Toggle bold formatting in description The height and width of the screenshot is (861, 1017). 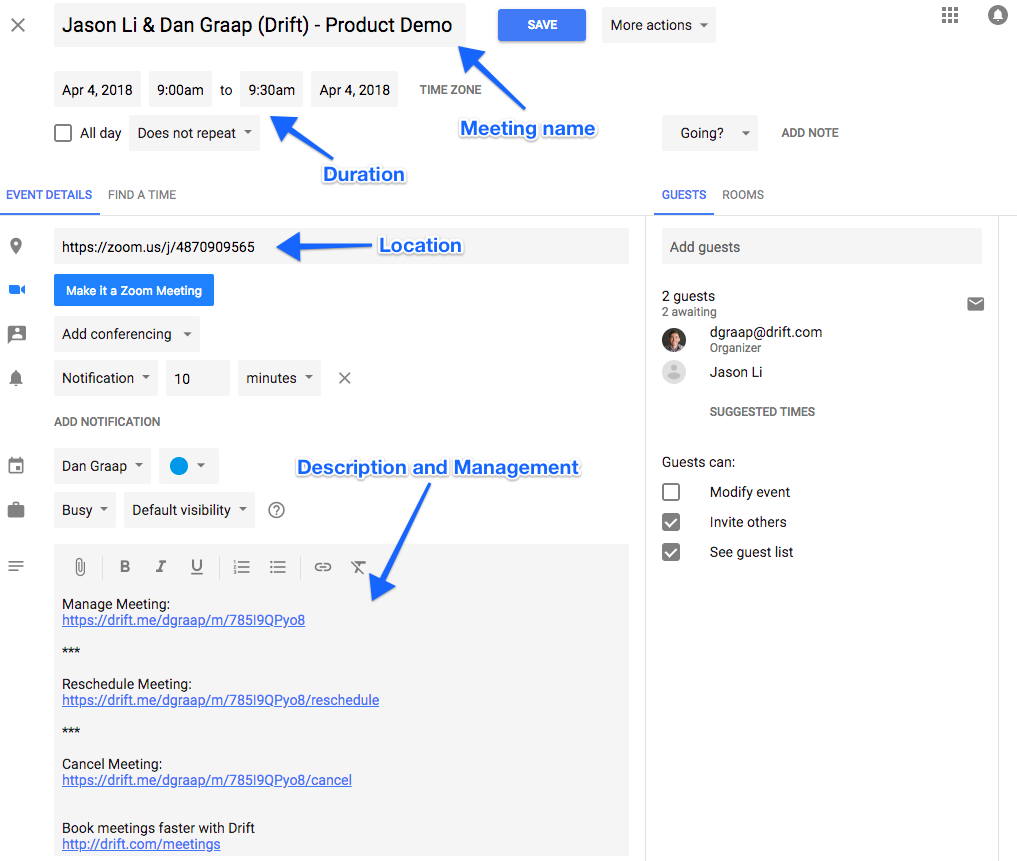(x=125, y=566)
